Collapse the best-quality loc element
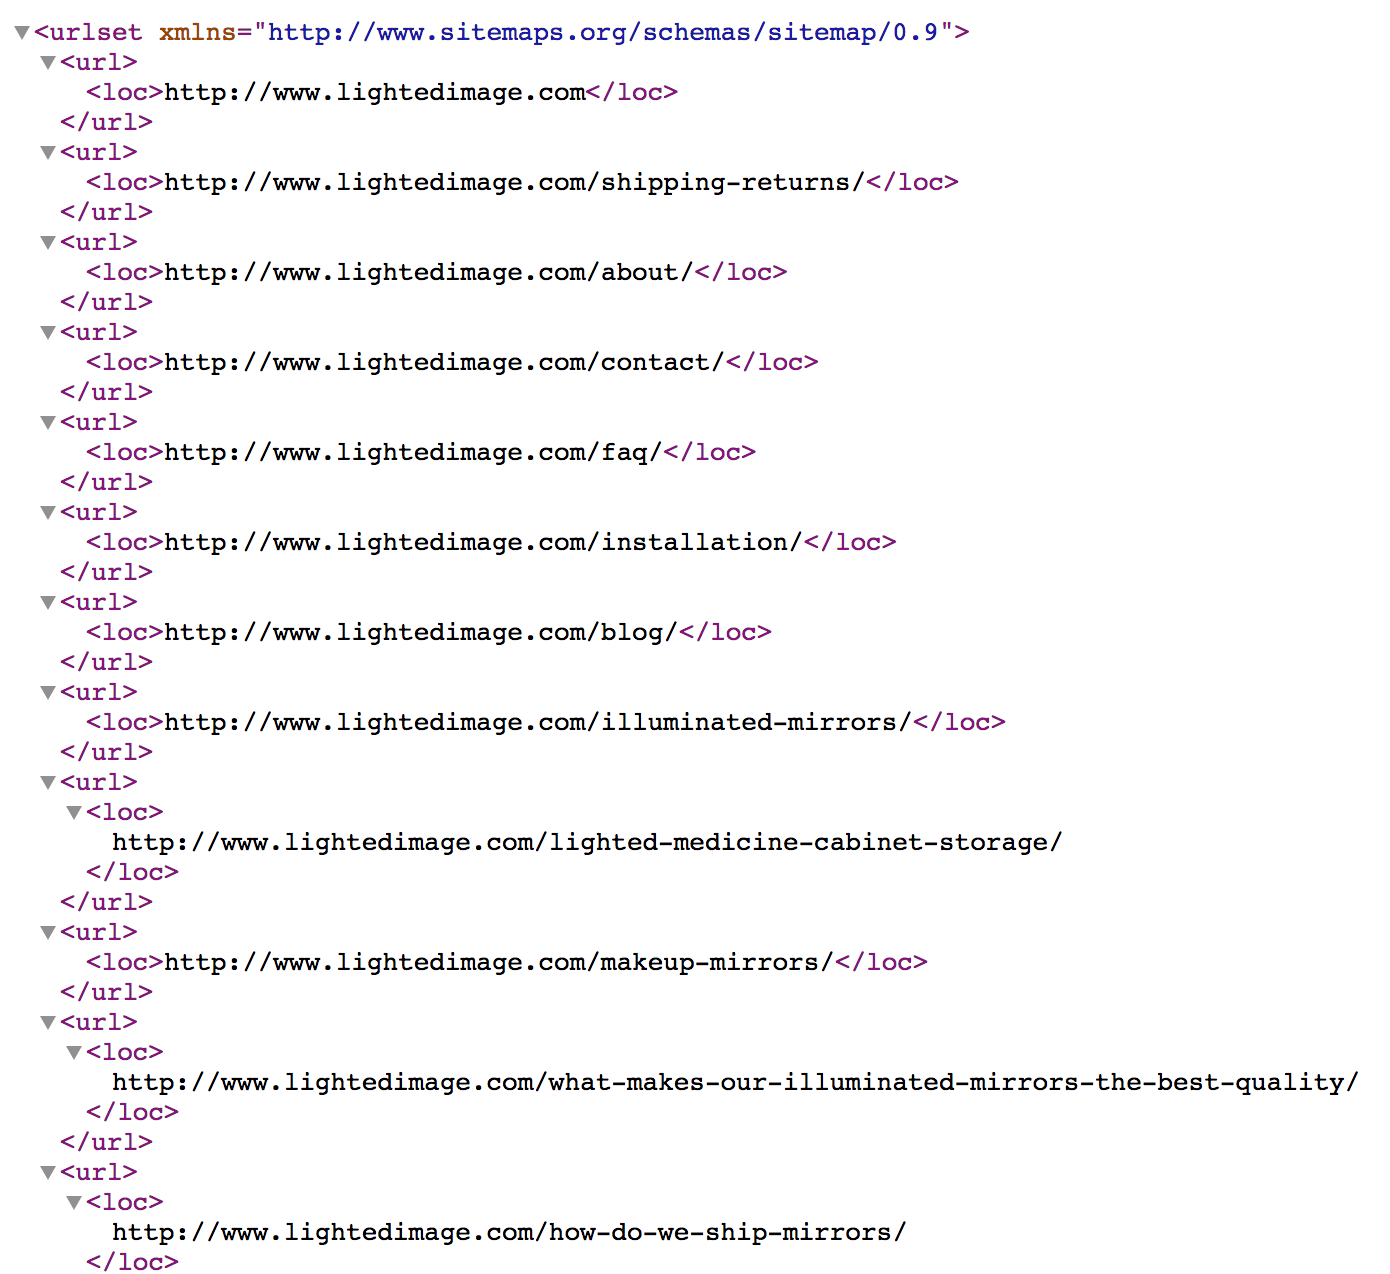 72,1052
